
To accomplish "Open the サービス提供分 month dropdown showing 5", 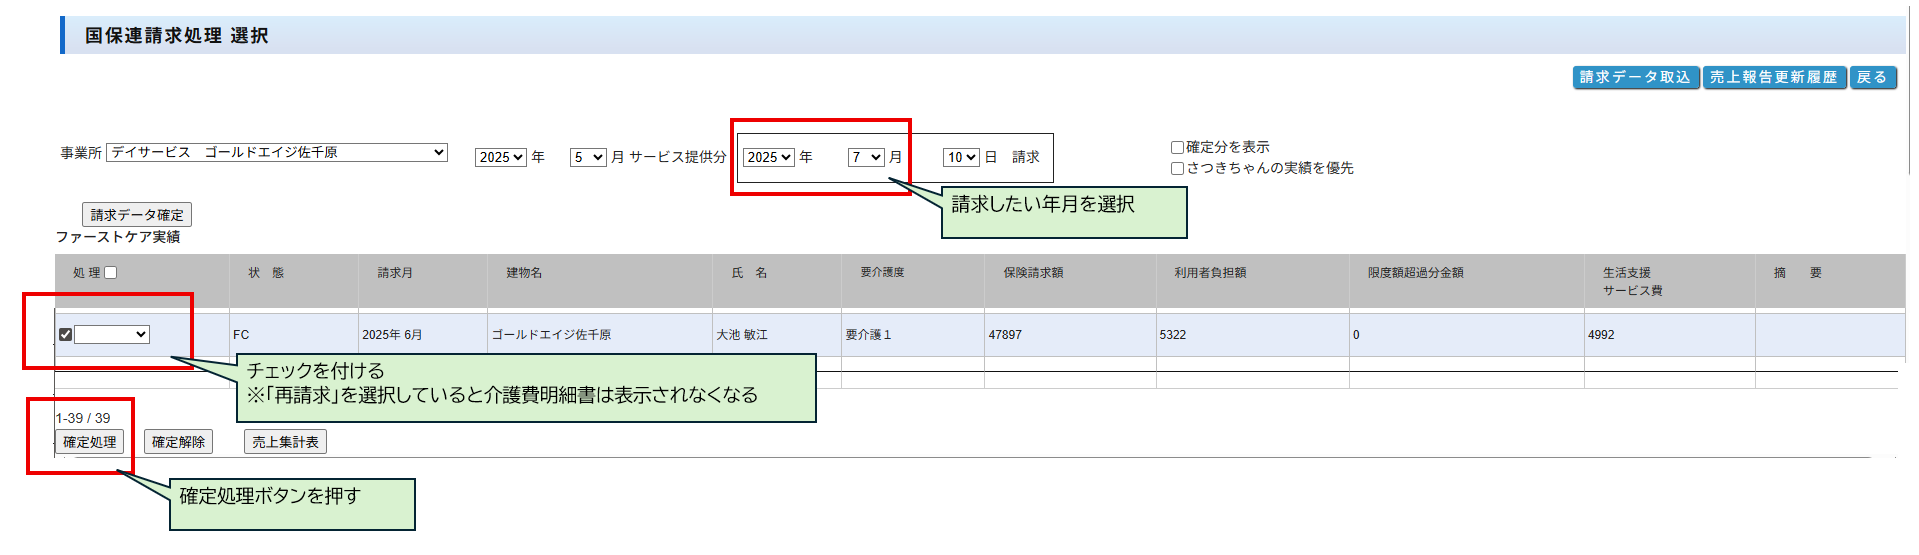I will click(588, 157).
